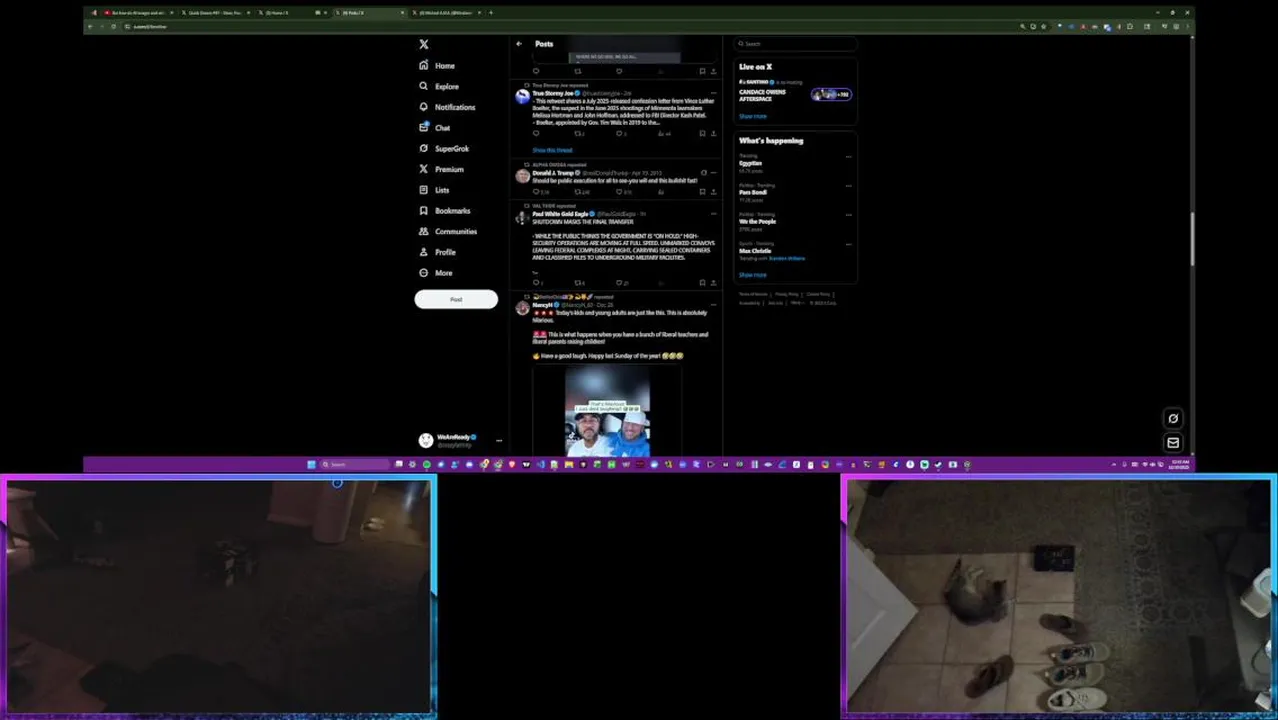The height and width of the screenshot is (720, 1278).
Task: Open the Max Christie trending topic
Action: [x=755, y=251]
